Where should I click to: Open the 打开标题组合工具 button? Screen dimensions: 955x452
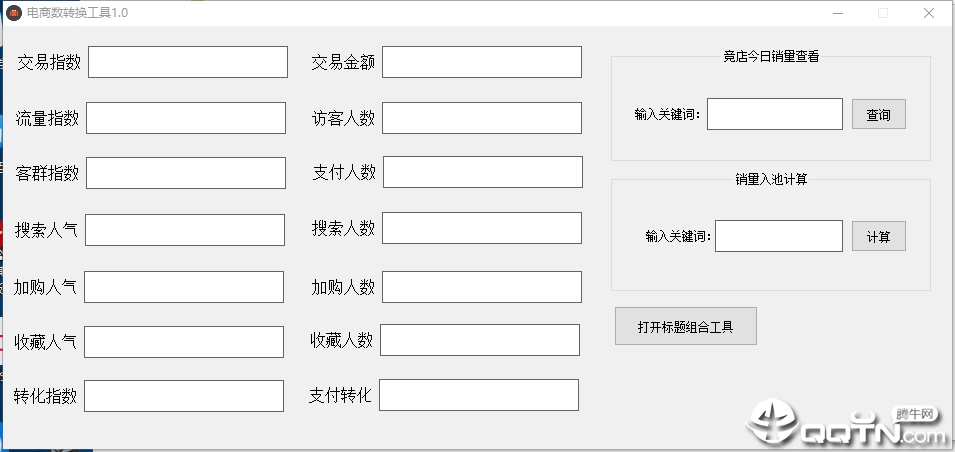click(686, 326)
